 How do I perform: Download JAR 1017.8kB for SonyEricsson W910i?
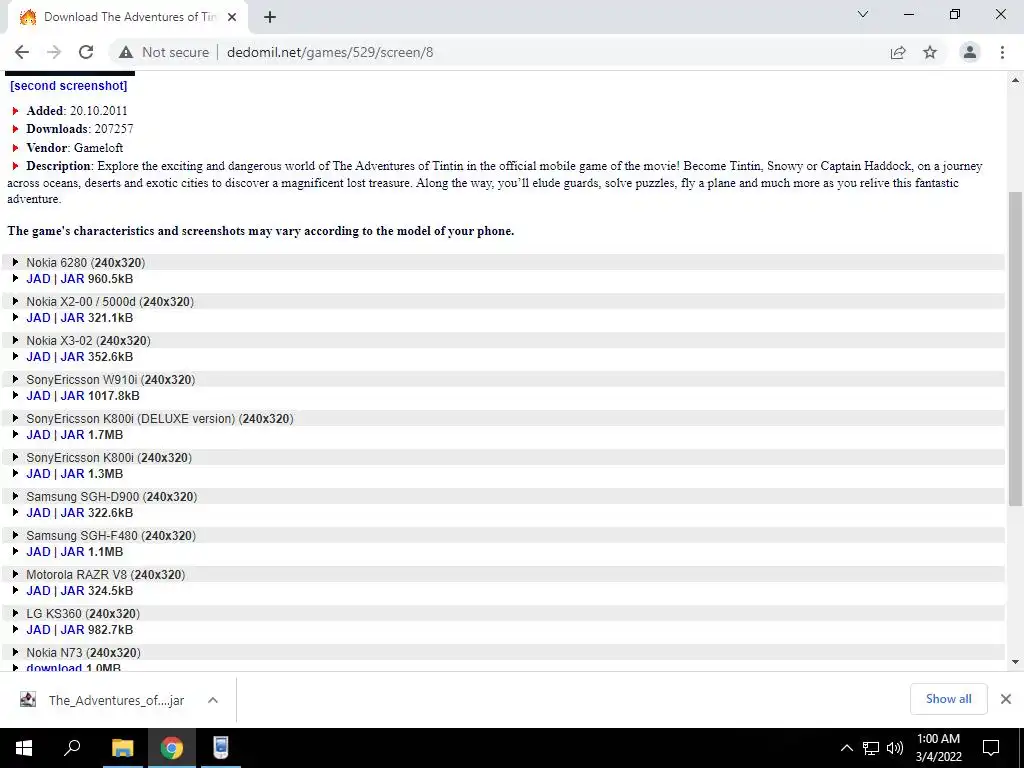[x=72, y=396]
